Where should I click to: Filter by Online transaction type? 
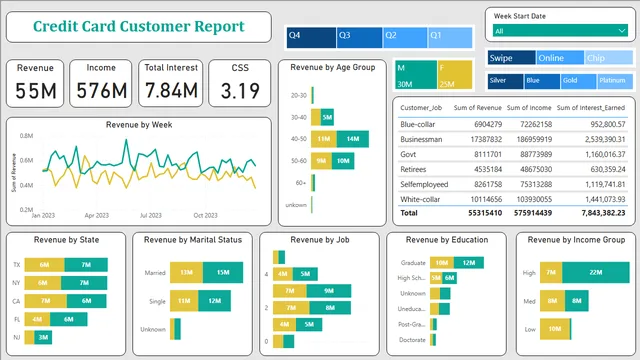pos(560,58)
